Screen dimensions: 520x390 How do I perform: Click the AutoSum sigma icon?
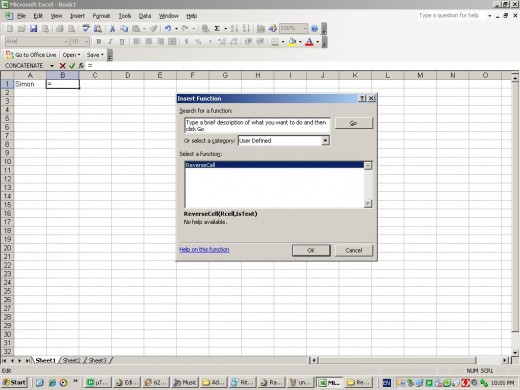point(217,29)
